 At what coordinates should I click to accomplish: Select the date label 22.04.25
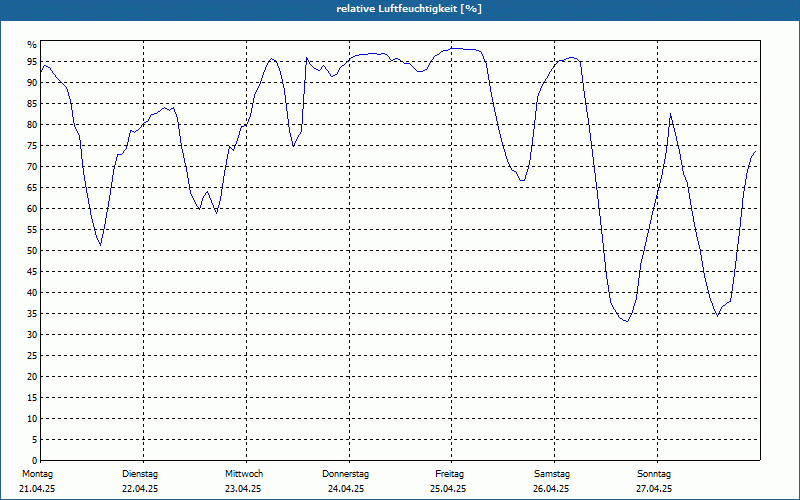point(140,489)
